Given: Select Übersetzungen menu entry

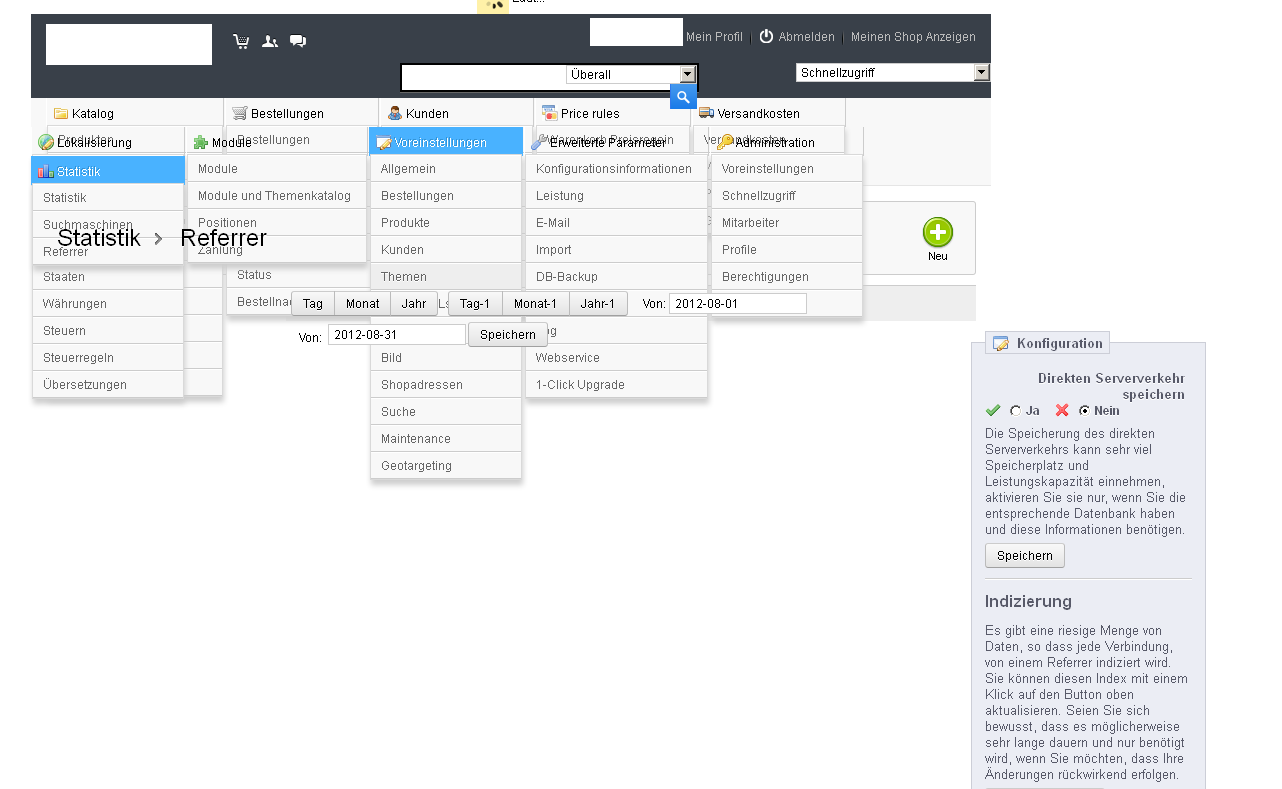Looking at the screenshot, I should (x=108, y=384).
